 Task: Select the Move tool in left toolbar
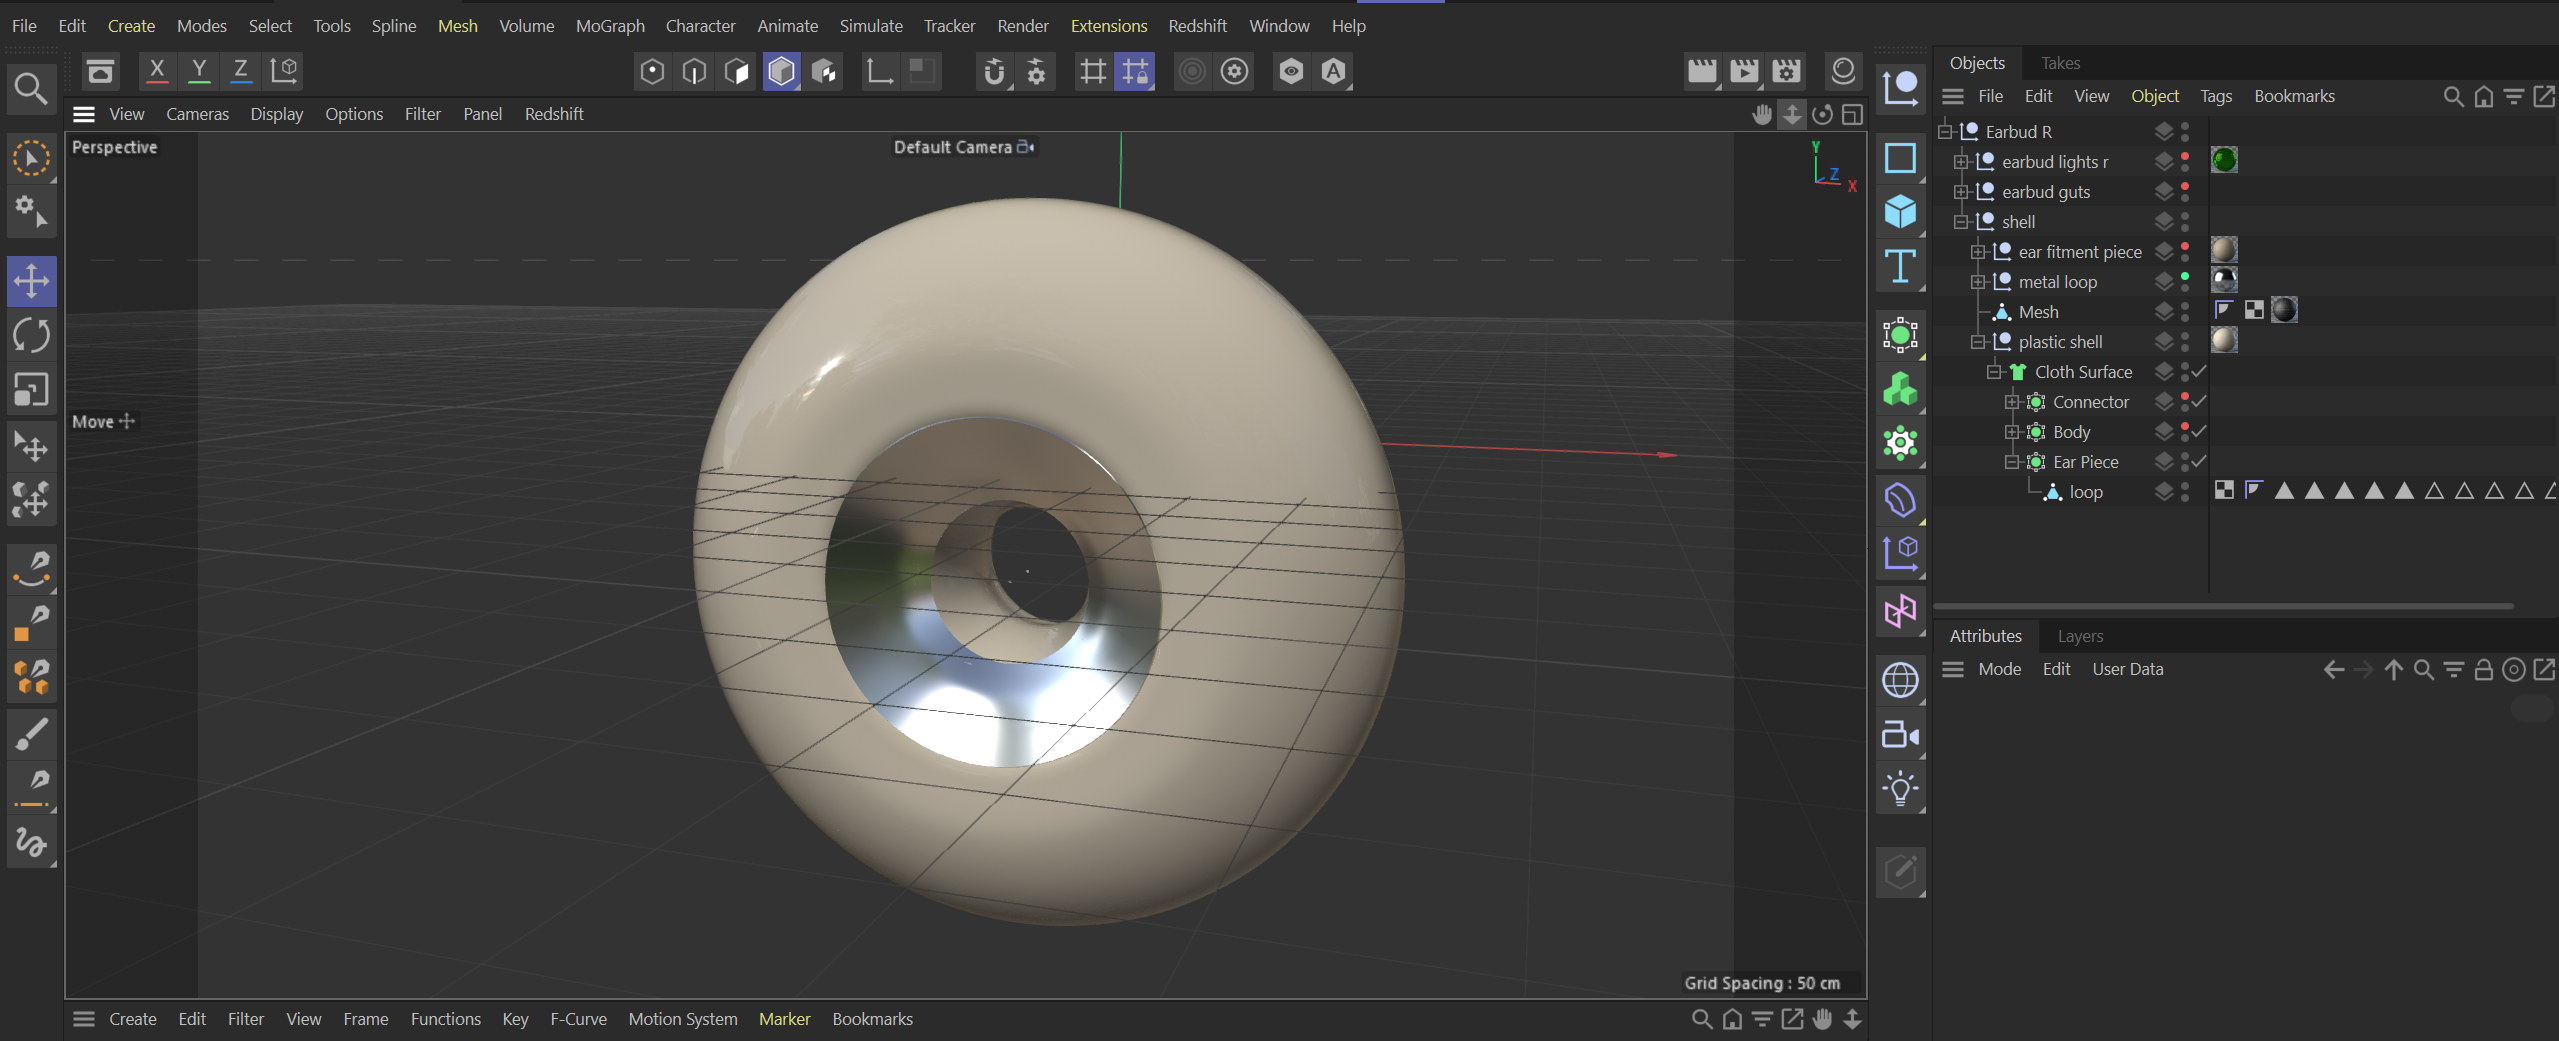31,281
